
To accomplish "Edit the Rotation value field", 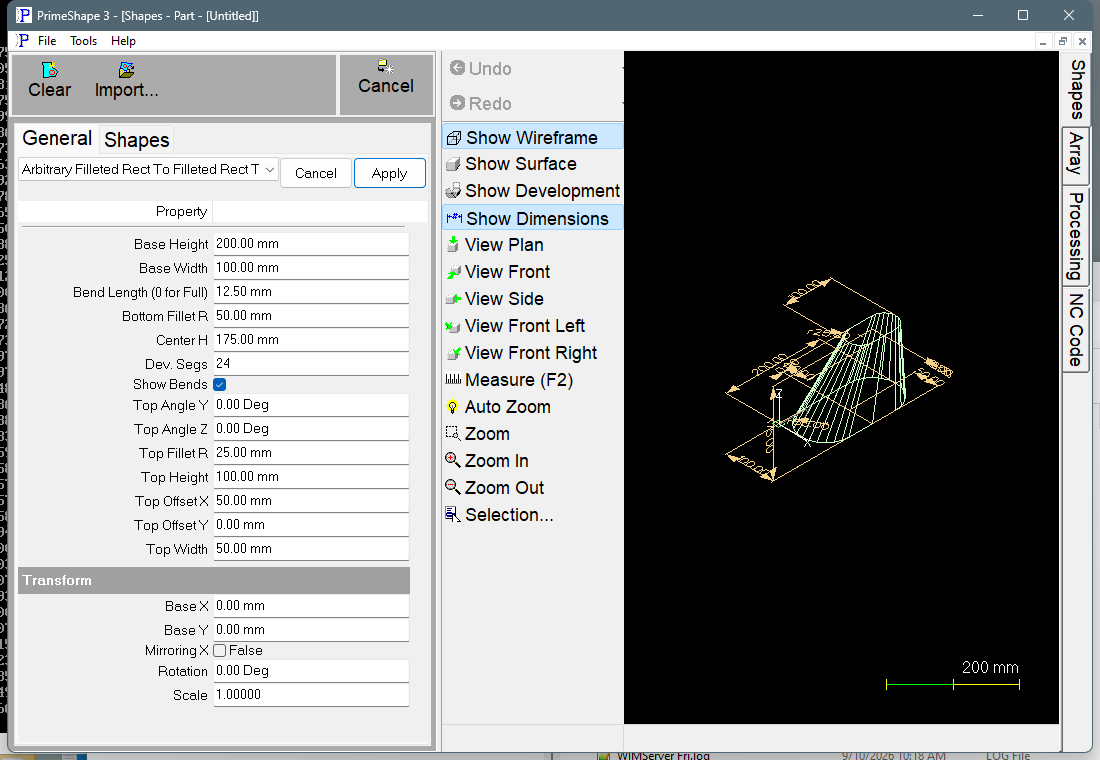I will 311,671.
